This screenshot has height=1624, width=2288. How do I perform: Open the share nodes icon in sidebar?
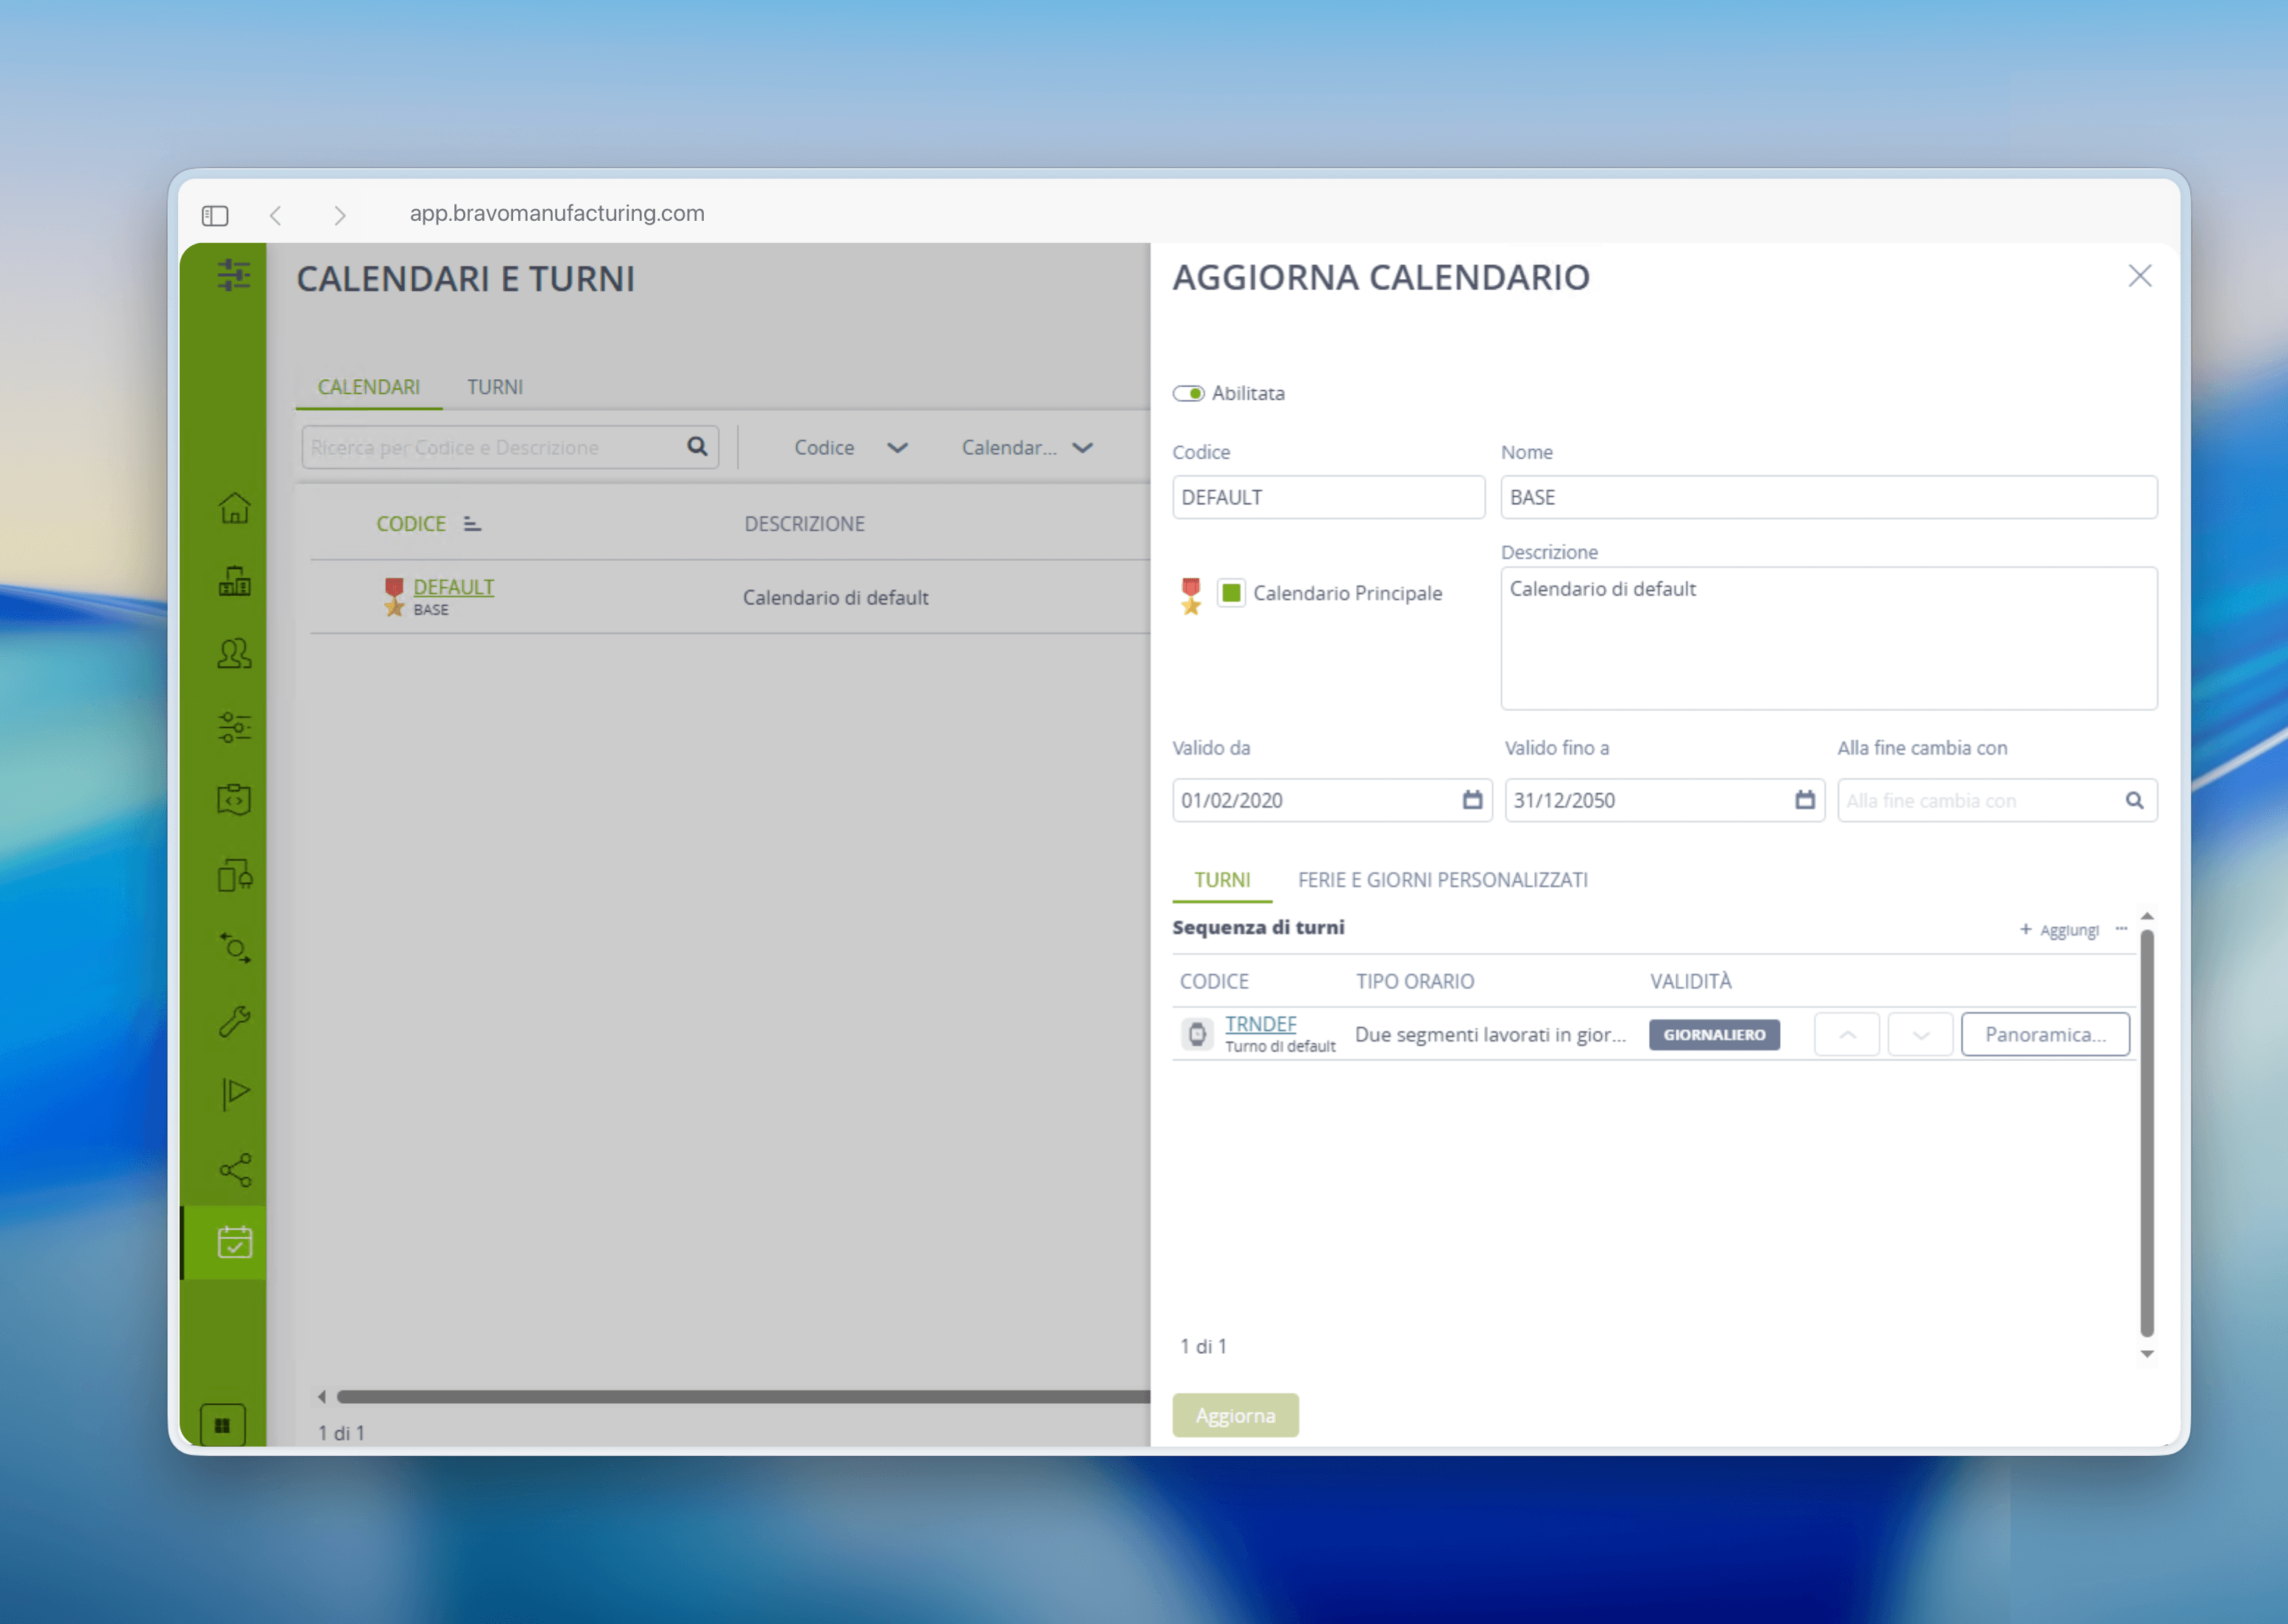click(235, 1169)
